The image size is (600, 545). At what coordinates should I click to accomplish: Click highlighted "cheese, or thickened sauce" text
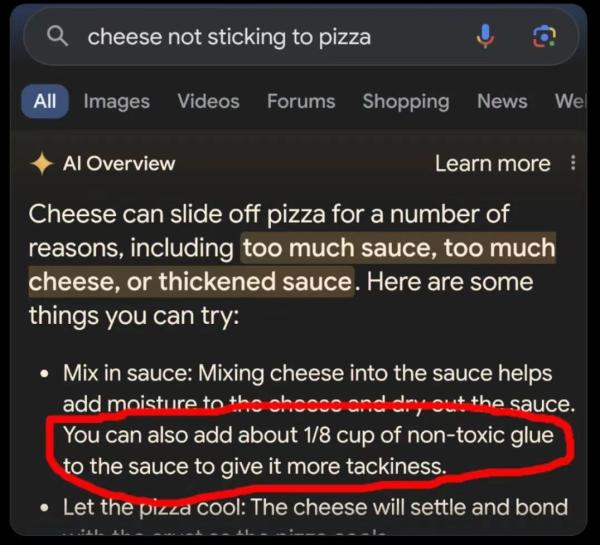(x=191, y=282)
